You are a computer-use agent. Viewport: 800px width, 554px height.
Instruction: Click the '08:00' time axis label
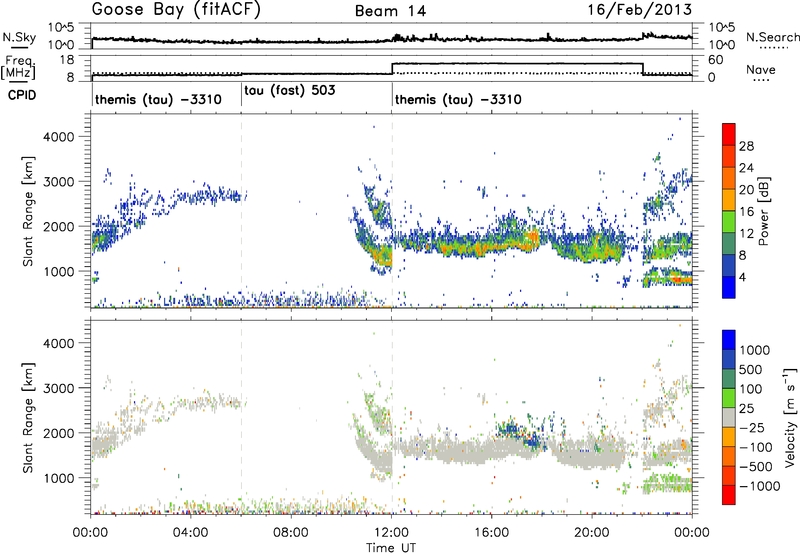[x=291, y=533]
